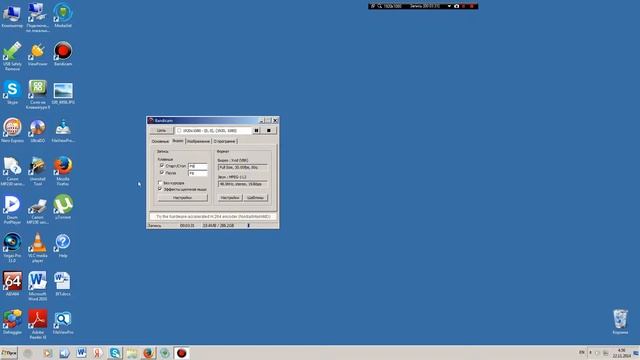Open the ViewPower desktop shortcut

38,54
